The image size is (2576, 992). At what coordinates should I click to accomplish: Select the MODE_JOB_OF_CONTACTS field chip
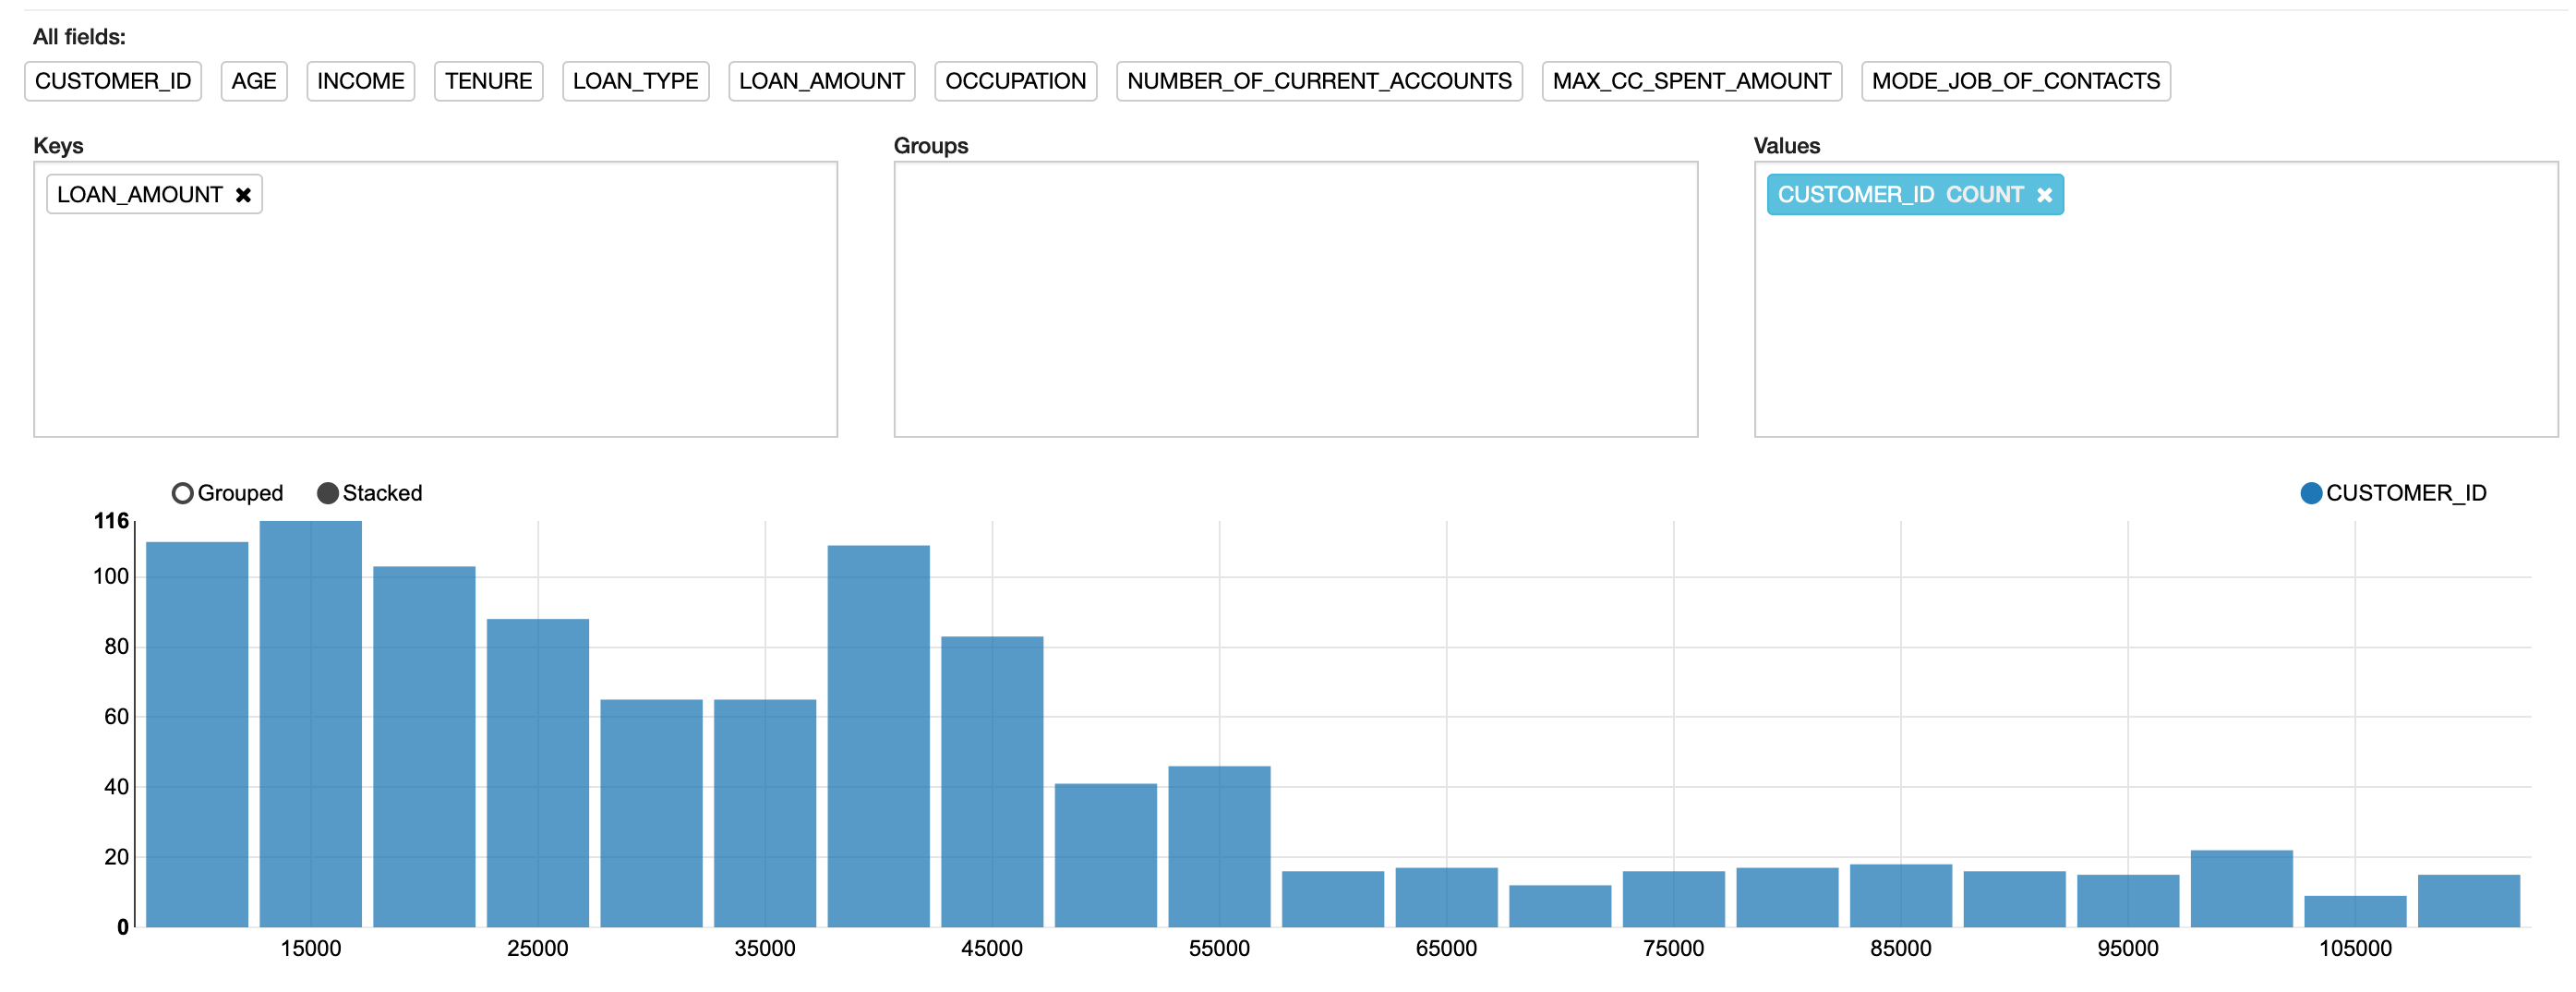pyautogui.click(x=2014, y=81)
